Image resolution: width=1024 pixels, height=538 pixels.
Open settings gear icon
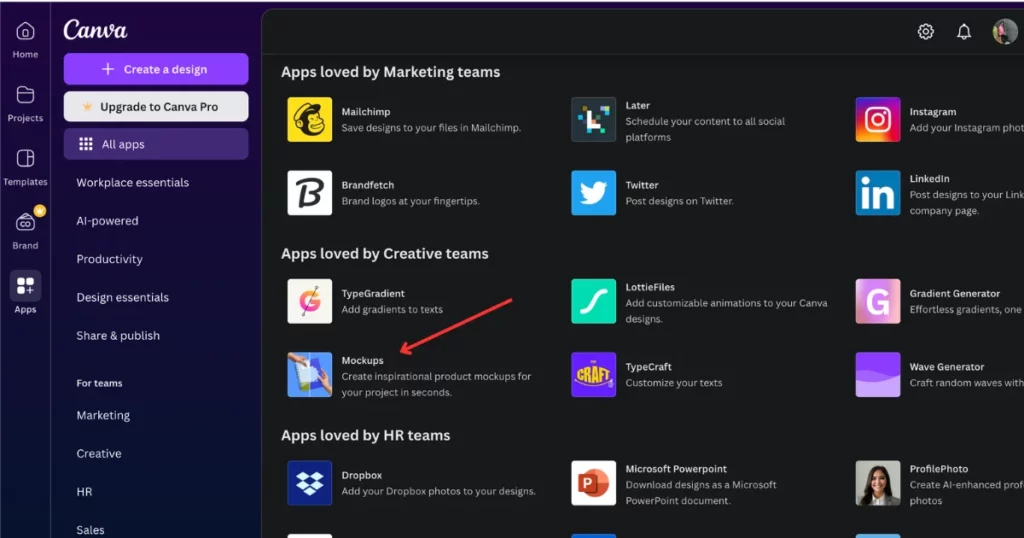pyautogui.click(x=925, y=31)
